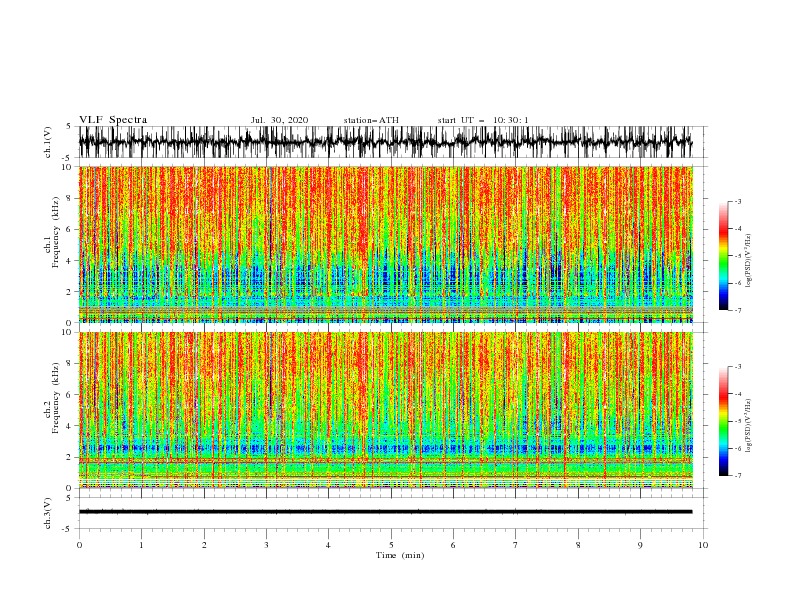Click the '-3' value on ch.2 color bar

(737, 367)
